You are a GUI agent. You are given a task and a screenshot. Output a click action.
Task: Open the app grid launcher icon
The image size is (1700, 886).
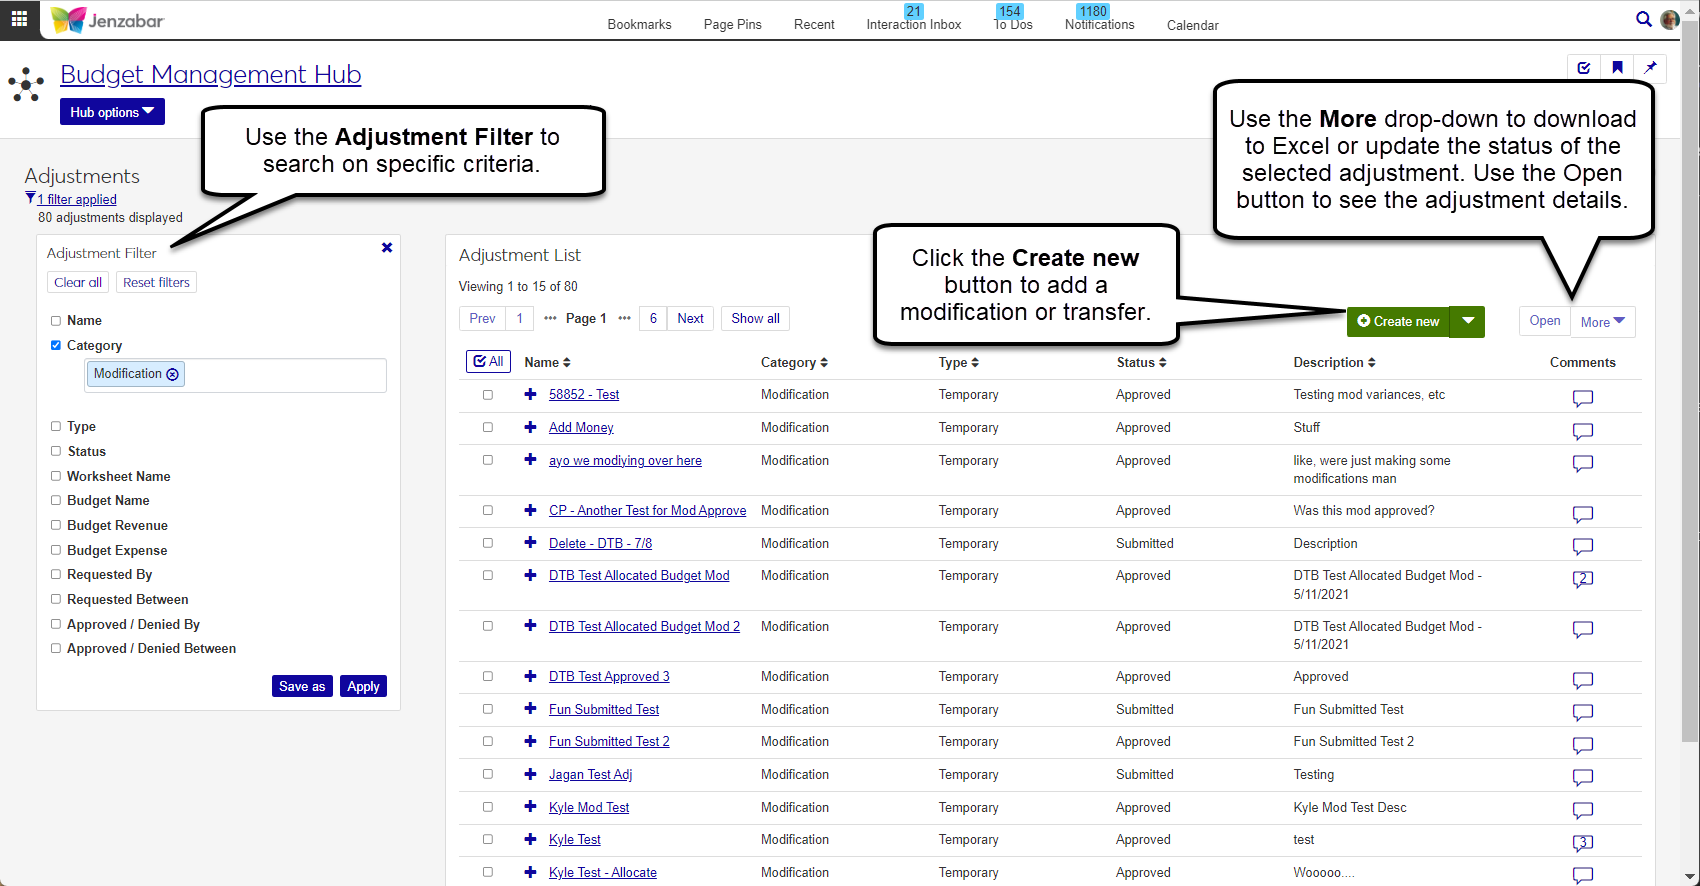point(19,19)
